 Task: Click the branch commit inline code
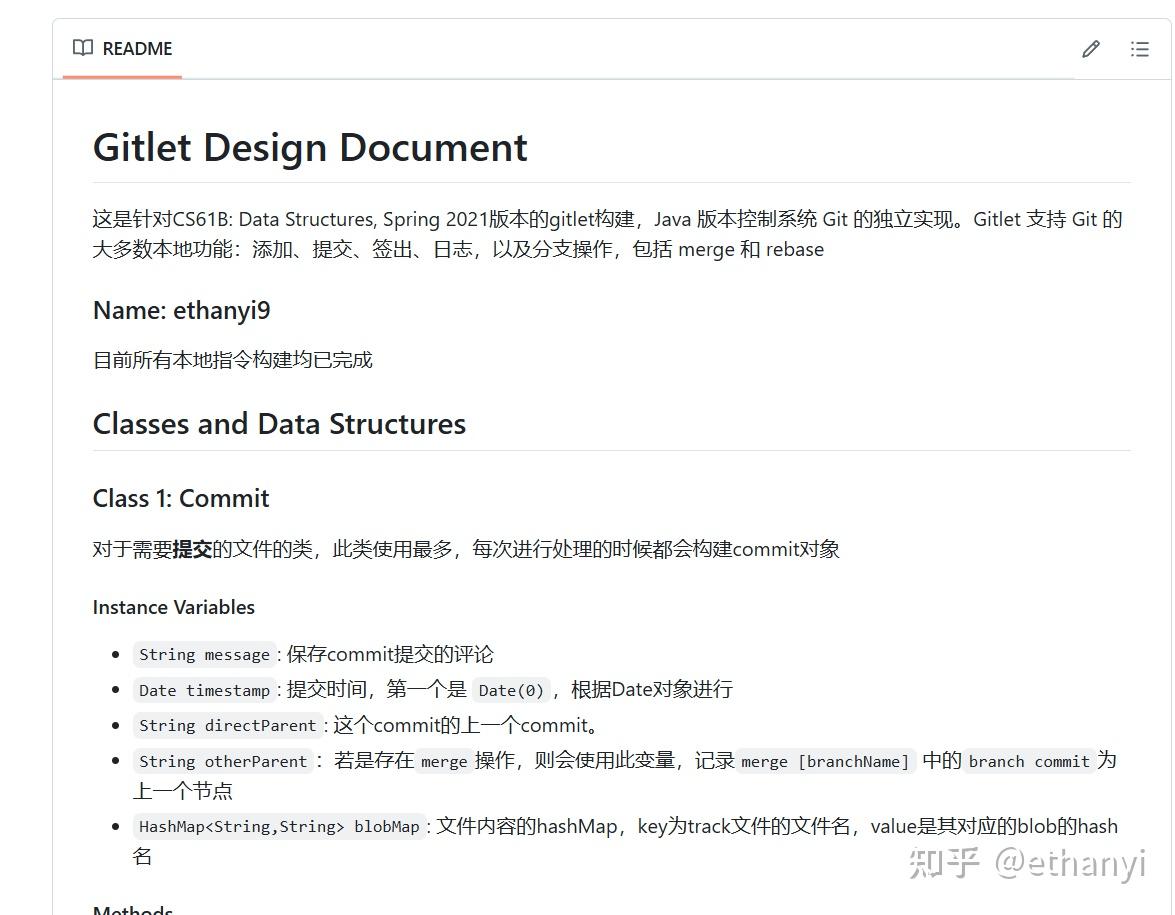click(x=1029, y=761)
